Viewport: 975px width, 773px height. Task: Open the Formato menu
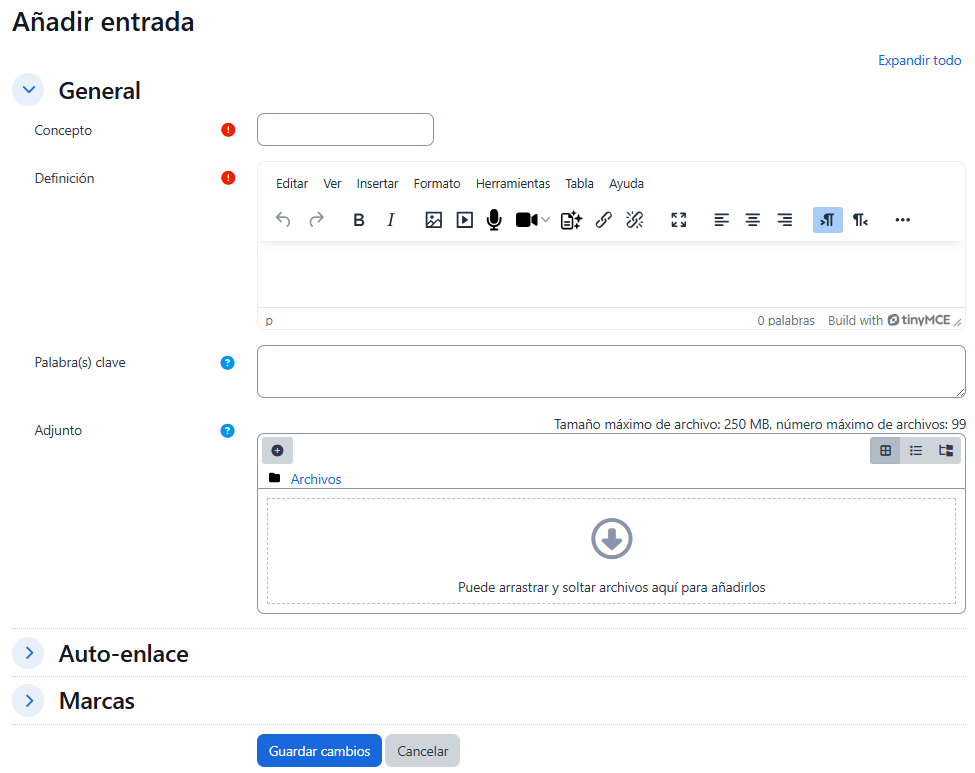coord(437,184)
